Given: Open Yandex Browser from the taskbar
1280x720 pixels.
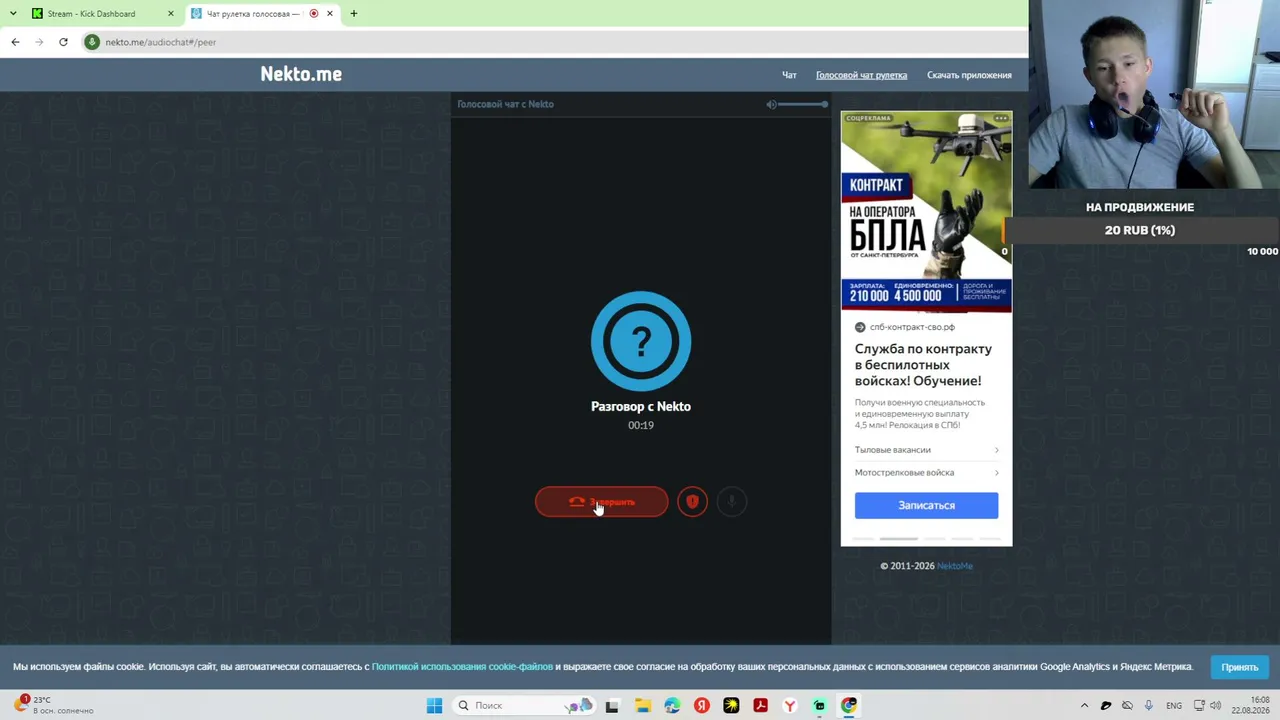Looking at the screenshot, I should tap(790, 706).
